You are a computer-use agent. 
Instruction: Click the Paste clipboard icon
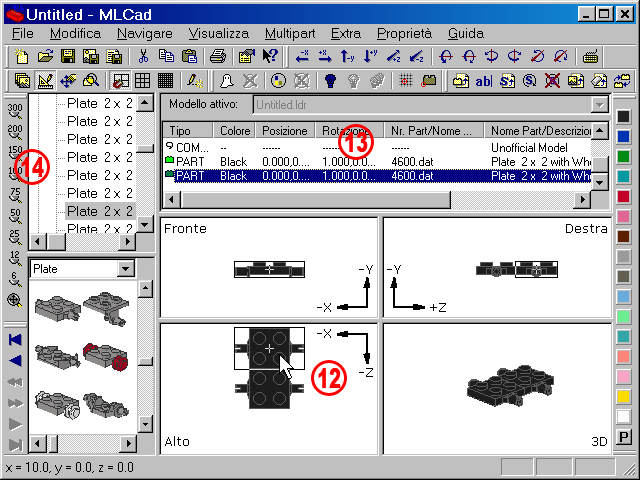[x=189, y=56]
